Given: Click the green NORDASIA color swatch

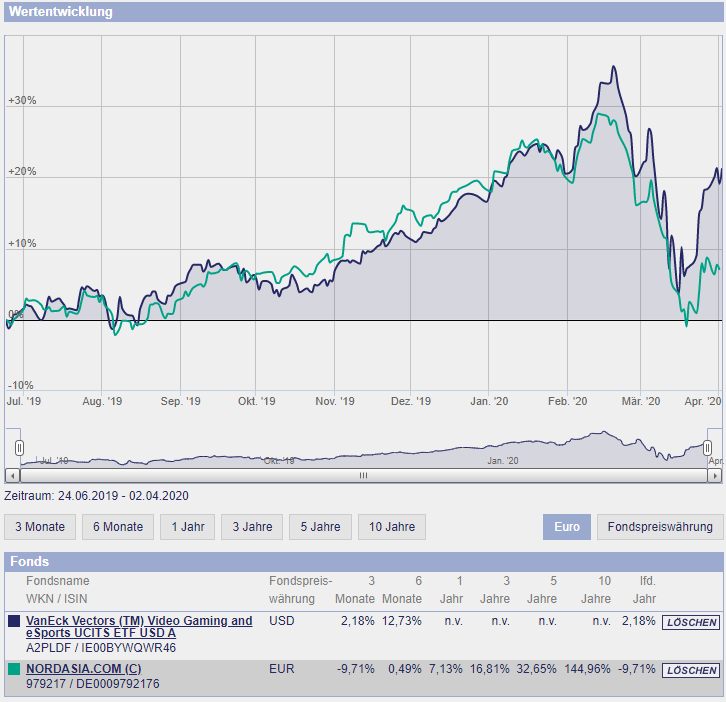Looking at the screenshot, I should 14,669.
